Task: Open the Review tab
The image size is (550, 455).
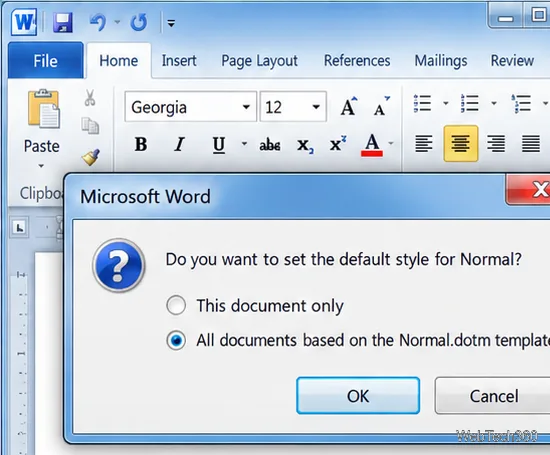Action: point(512,61)
